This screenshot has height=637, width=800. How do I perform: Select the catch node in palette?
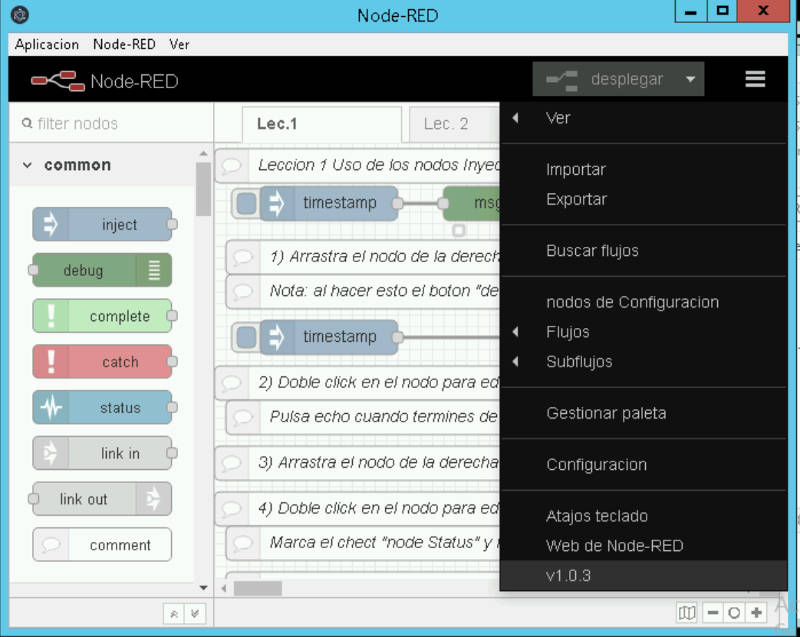[102, 362]
